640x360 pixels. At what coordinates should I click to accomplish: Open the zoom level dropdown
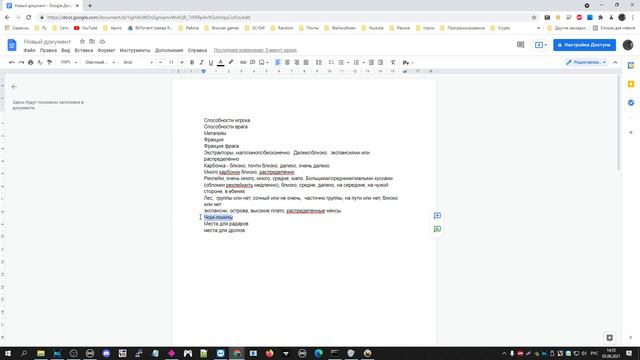69,62
